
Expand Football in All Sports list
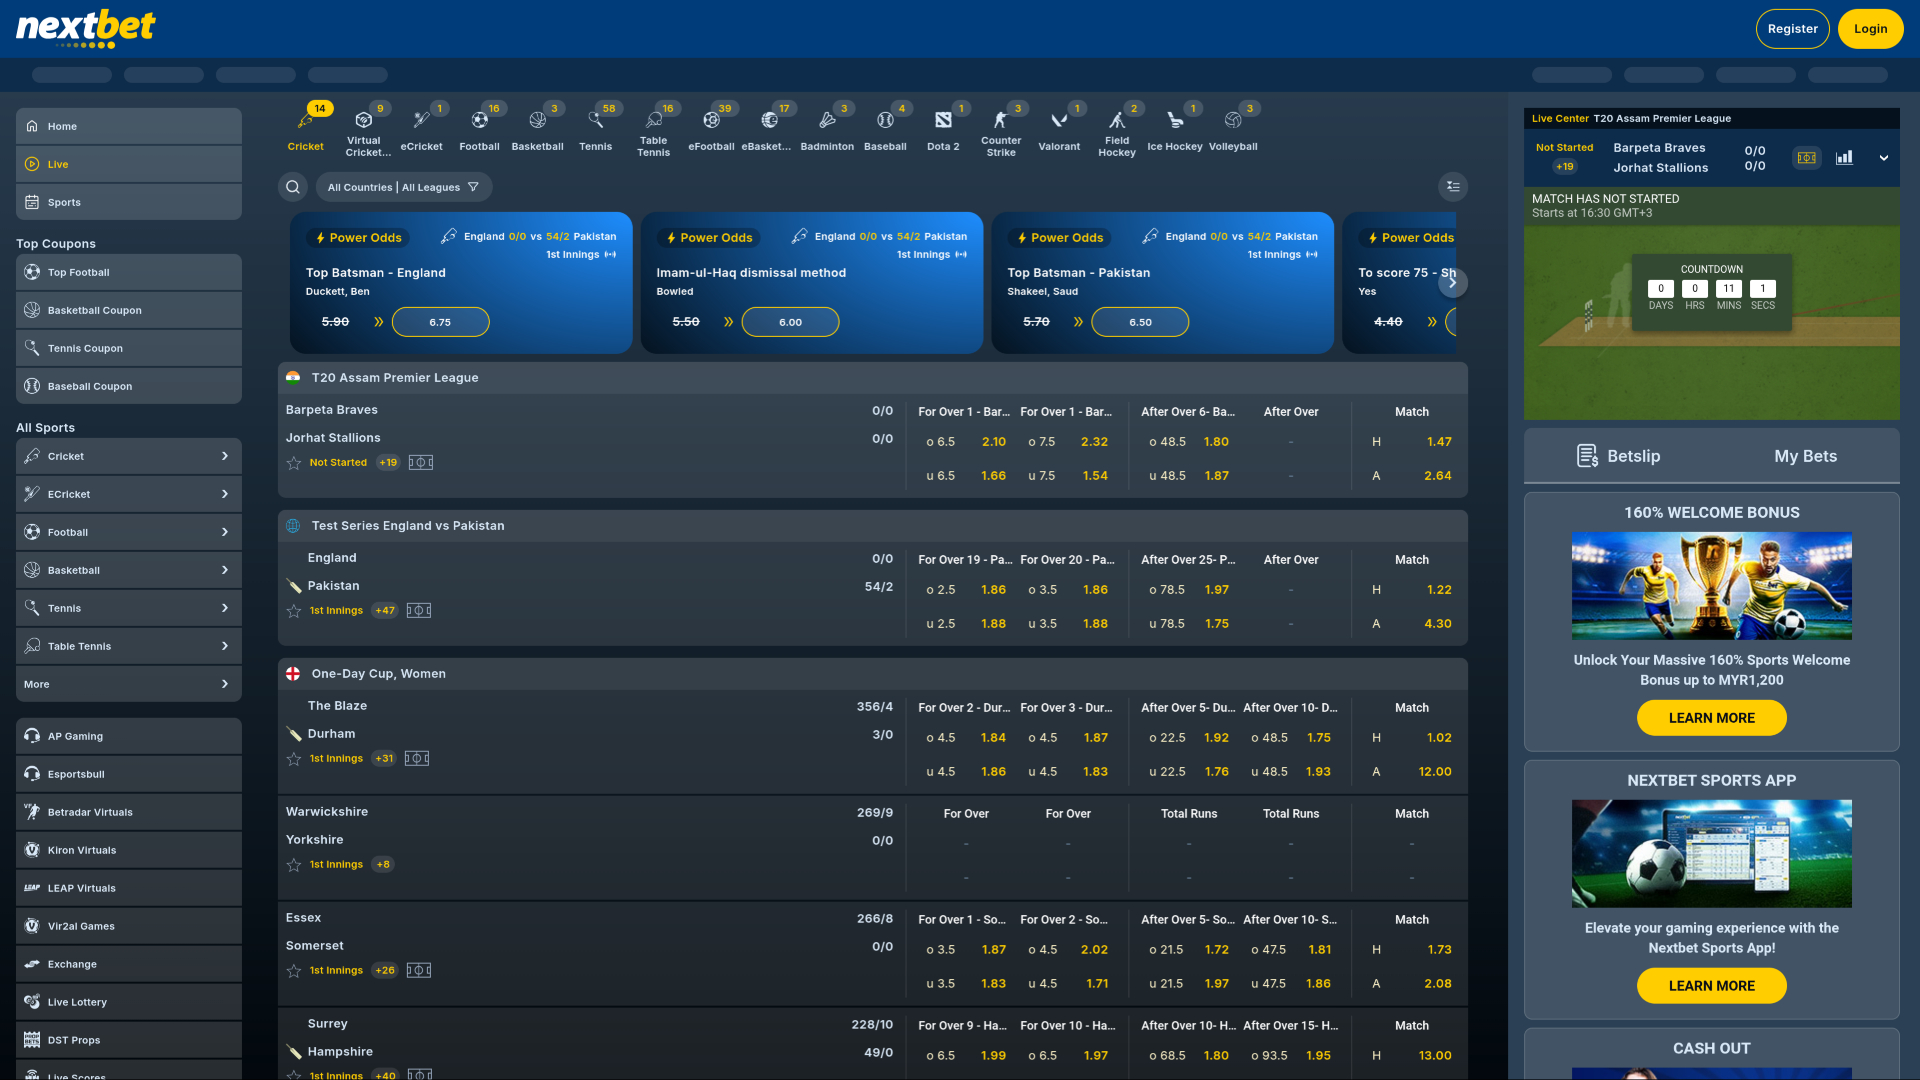point(129,532)
